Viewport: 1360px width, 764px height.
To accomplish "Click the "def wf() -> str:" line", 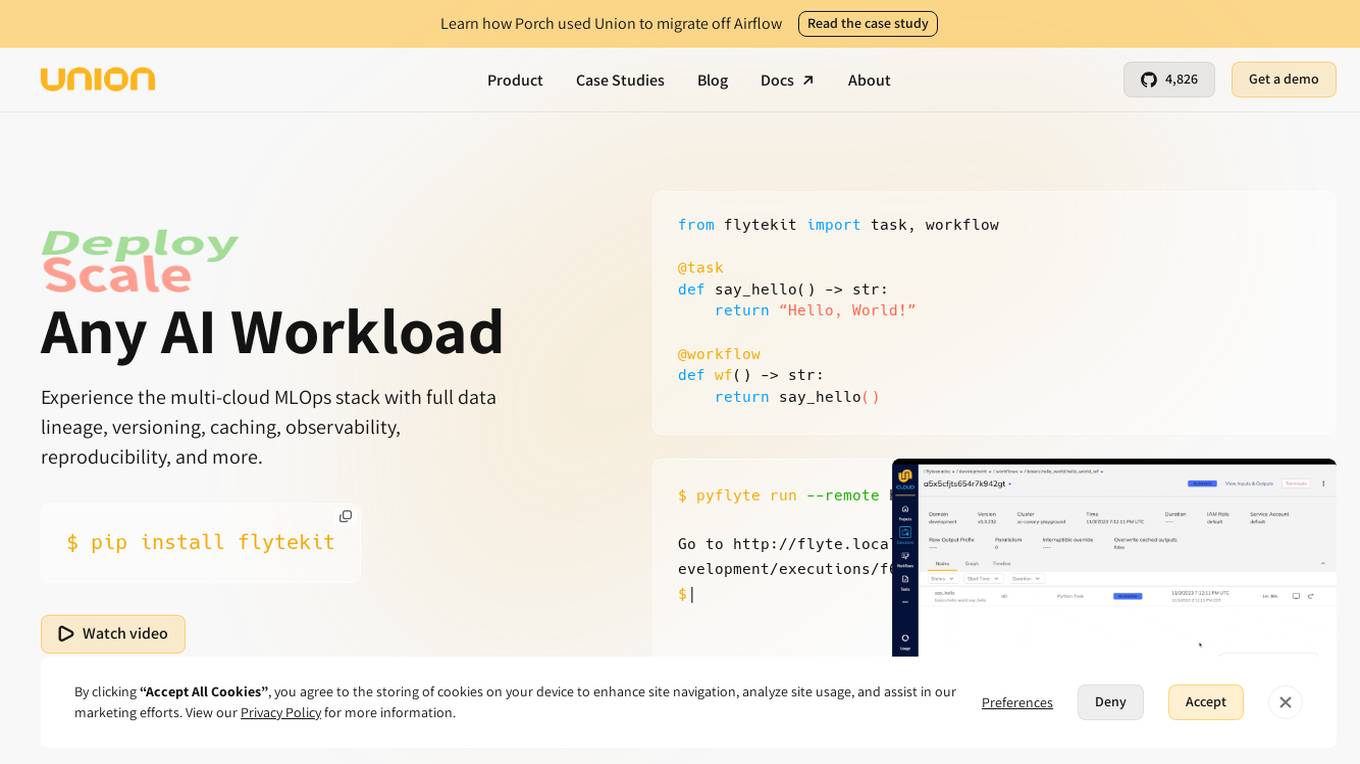I will click(x=751, y=375).
